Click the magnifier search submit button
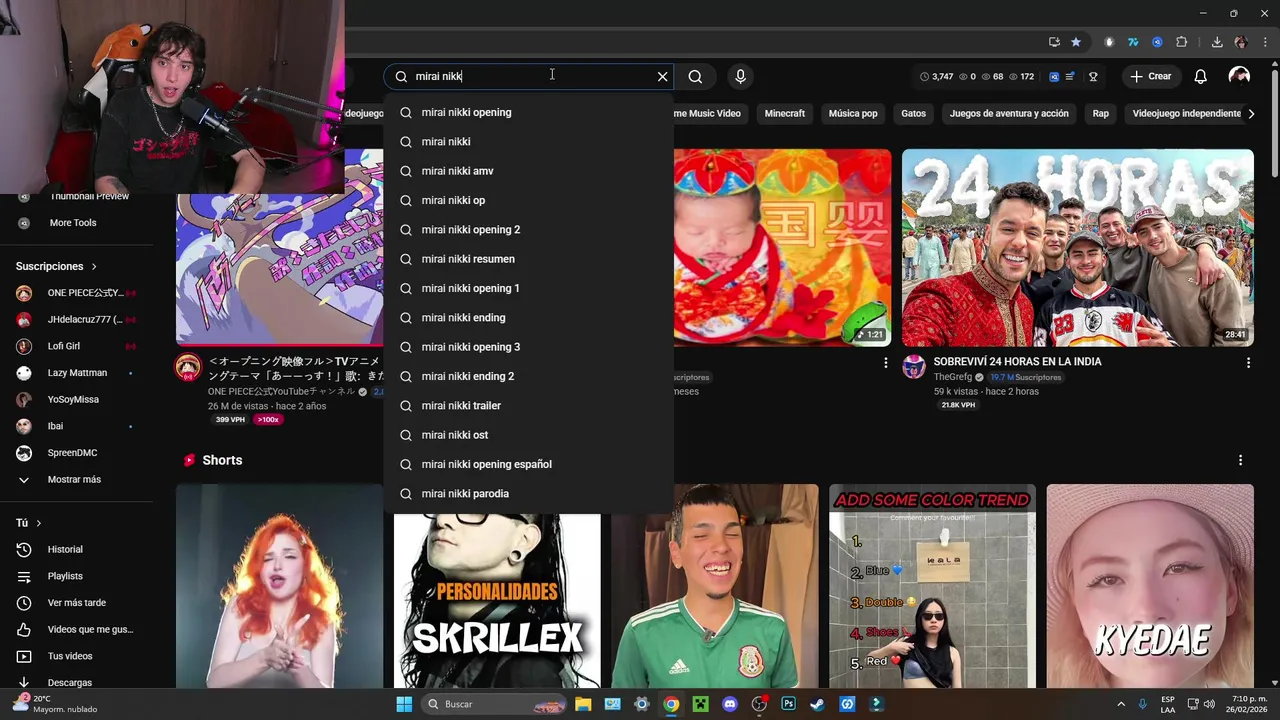Screen dimensions: 1280x720 (x=695, y=76)
